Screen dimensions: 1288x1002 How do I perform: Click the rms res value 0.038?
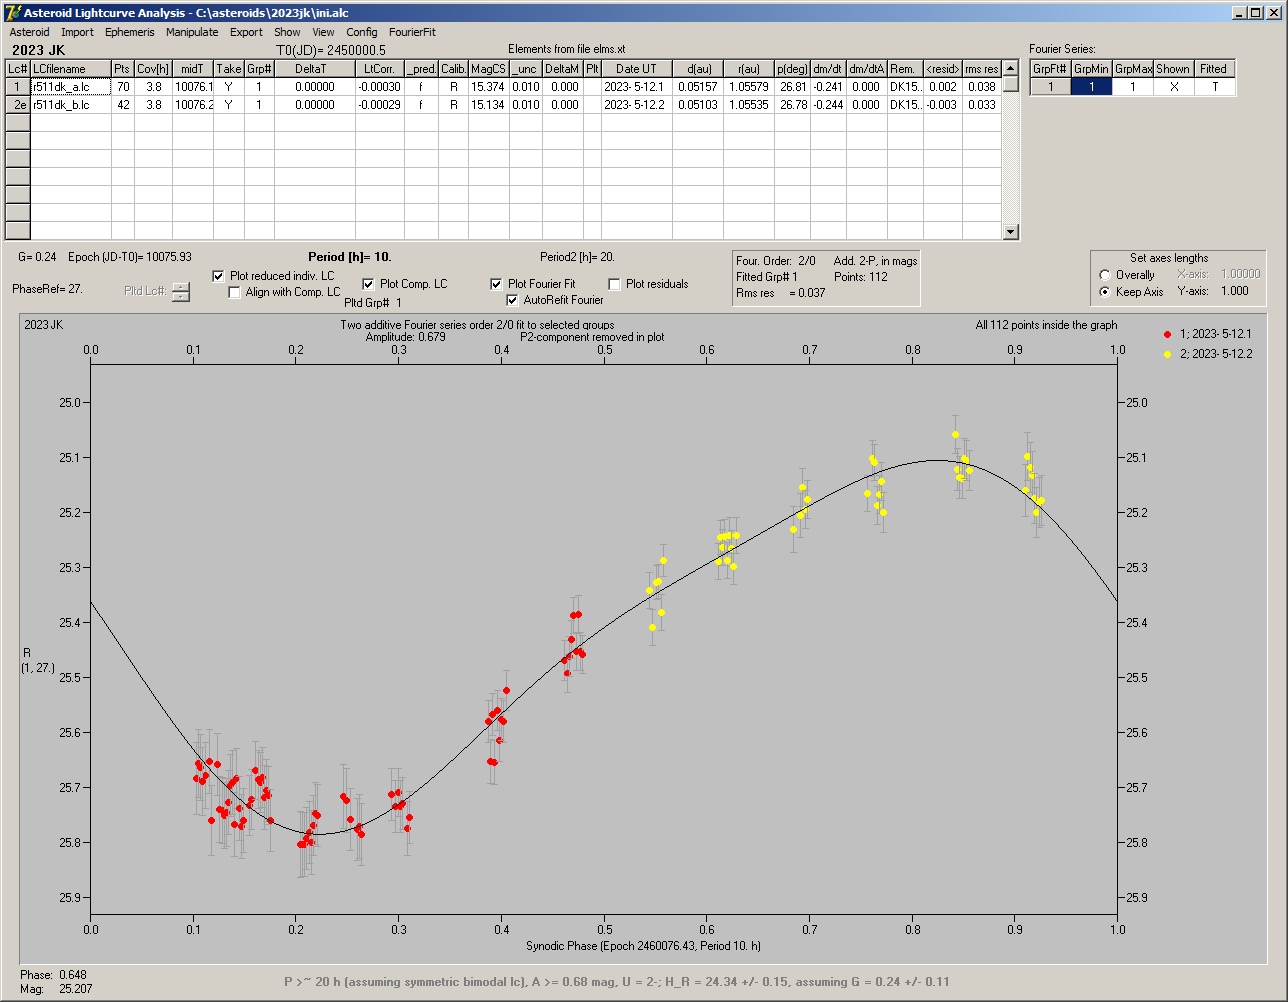(x=982, y=87)
